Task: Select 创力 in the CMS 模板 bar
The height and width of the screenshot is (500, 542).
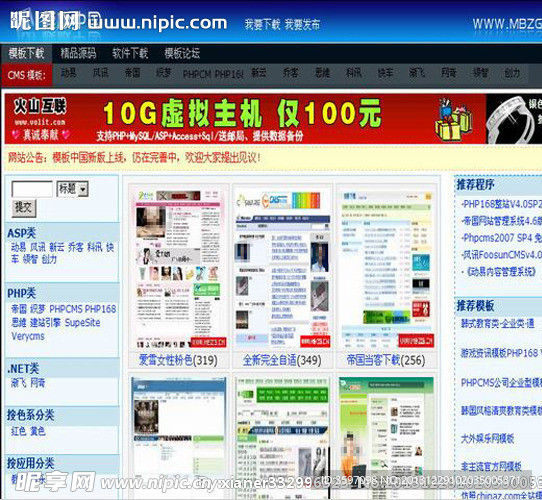Action: click(x=512, y=73)
